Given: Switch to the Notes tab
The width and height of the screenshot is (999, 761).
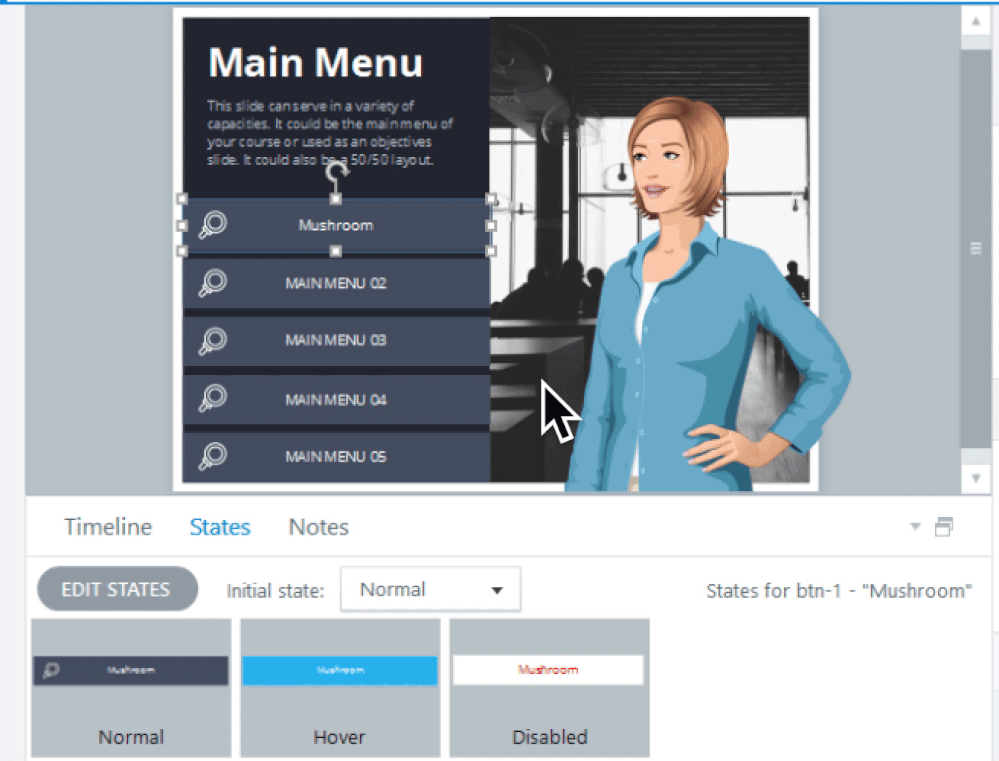Looking at the screenshot, I should click(319, 527).
